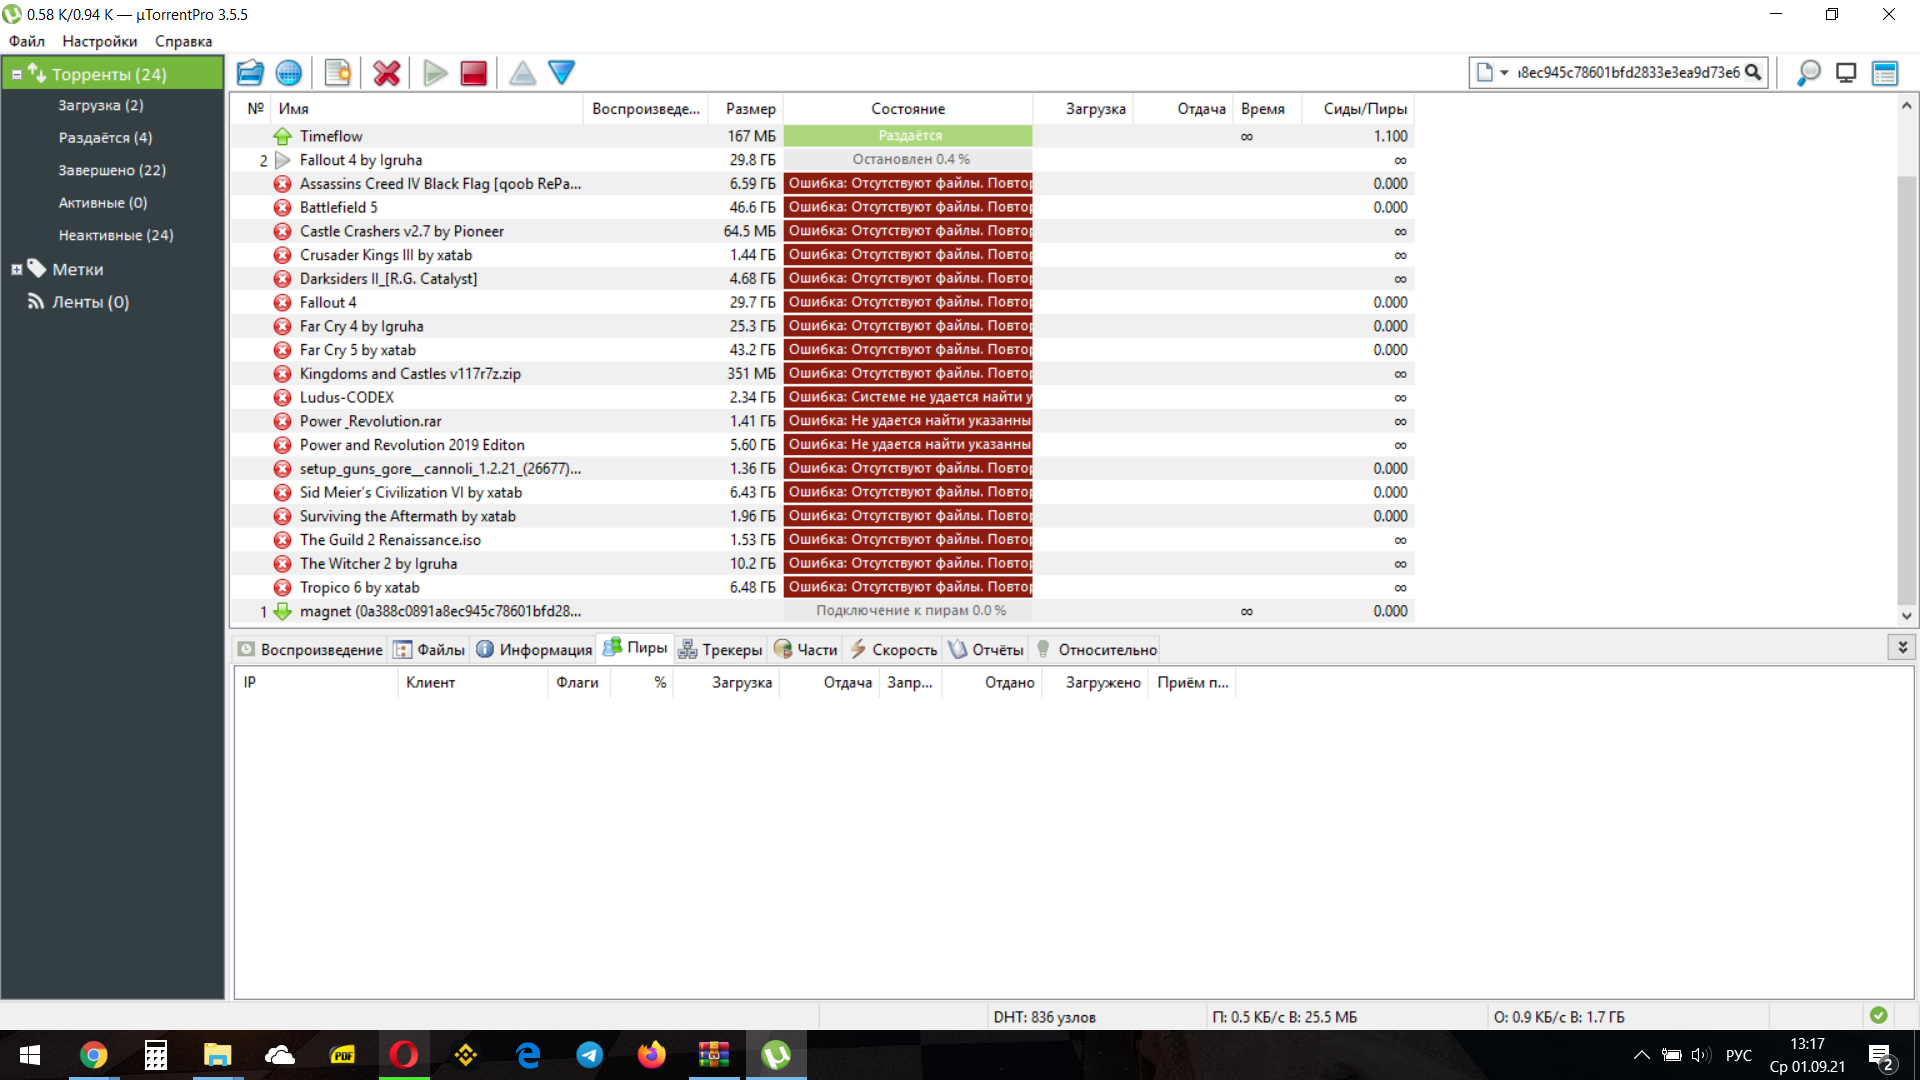This screenshot has width=1920, height=1080.
Task: Open the notification center icon
Action: tap(1881, 1056)
